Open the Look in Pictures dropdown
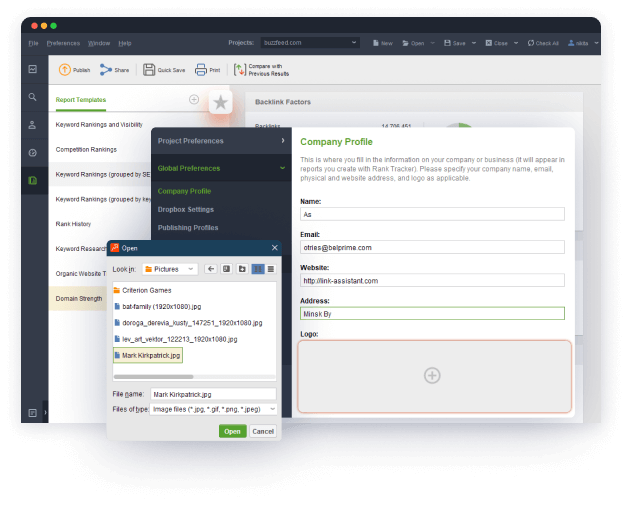This screenshot has width=635, height=506. 170,269
